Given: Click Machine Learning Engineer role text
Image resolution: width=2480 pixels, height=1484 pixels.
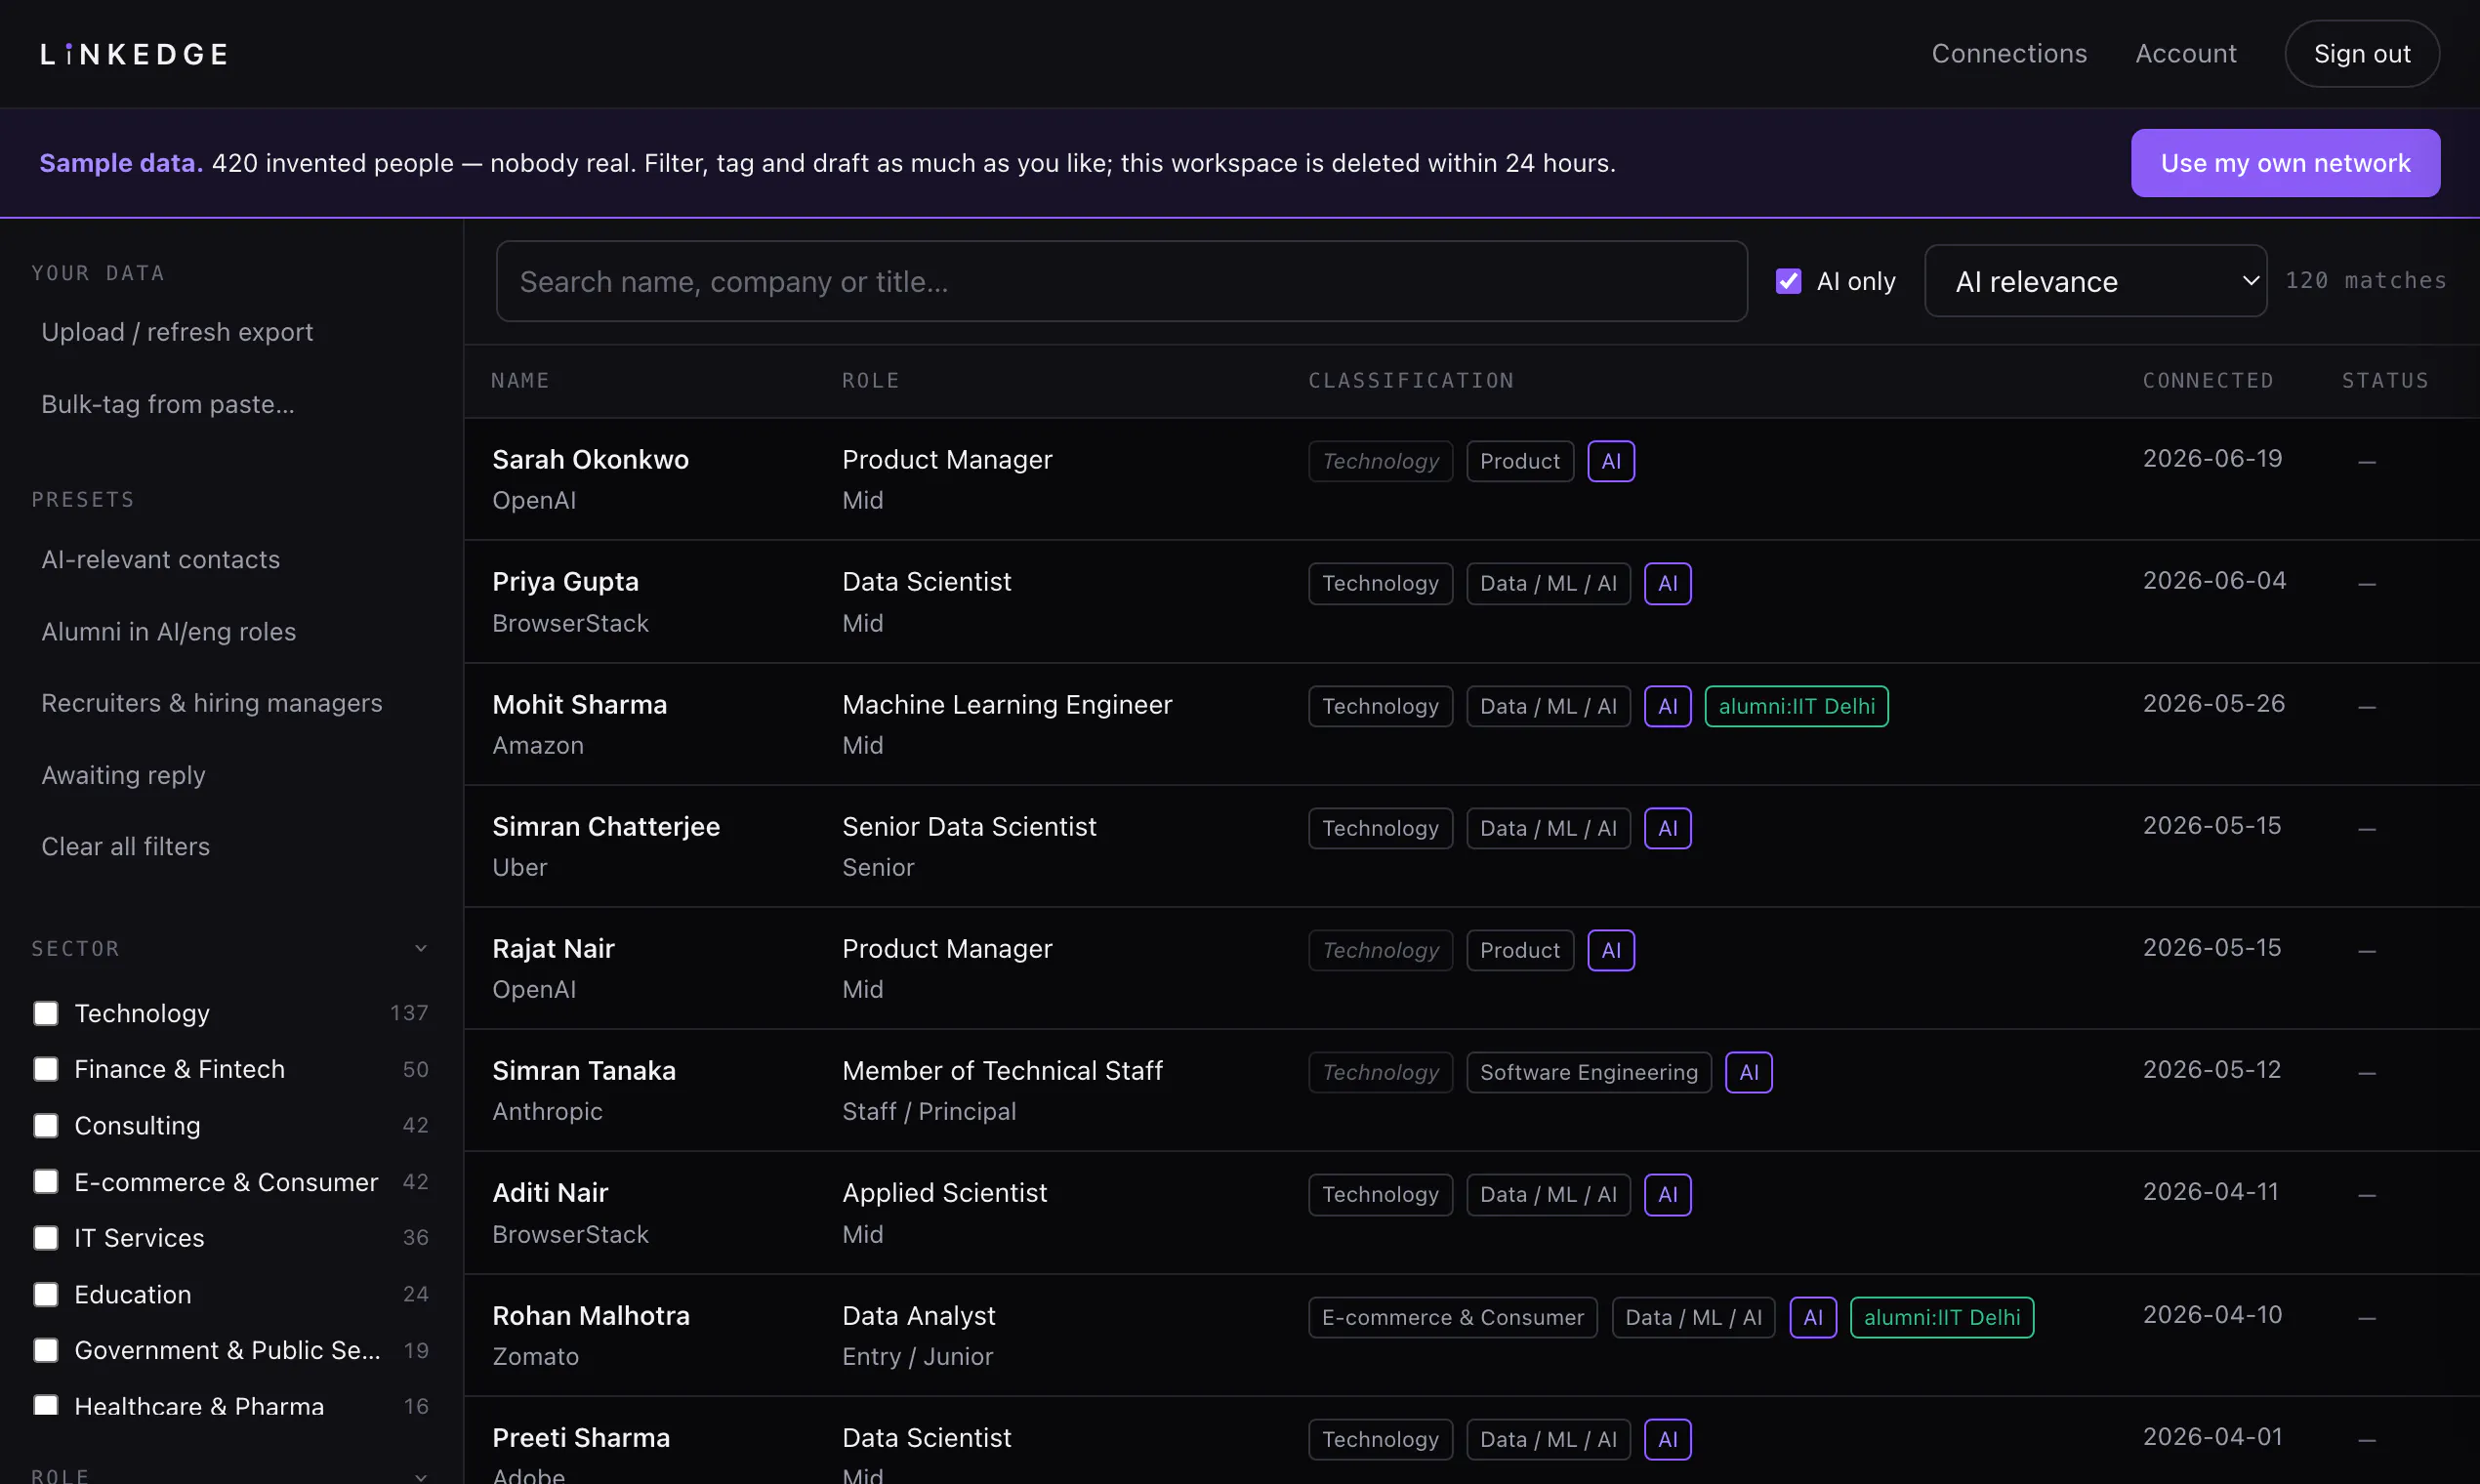Looking at the screenshot, I should (x=1007, y=704).
